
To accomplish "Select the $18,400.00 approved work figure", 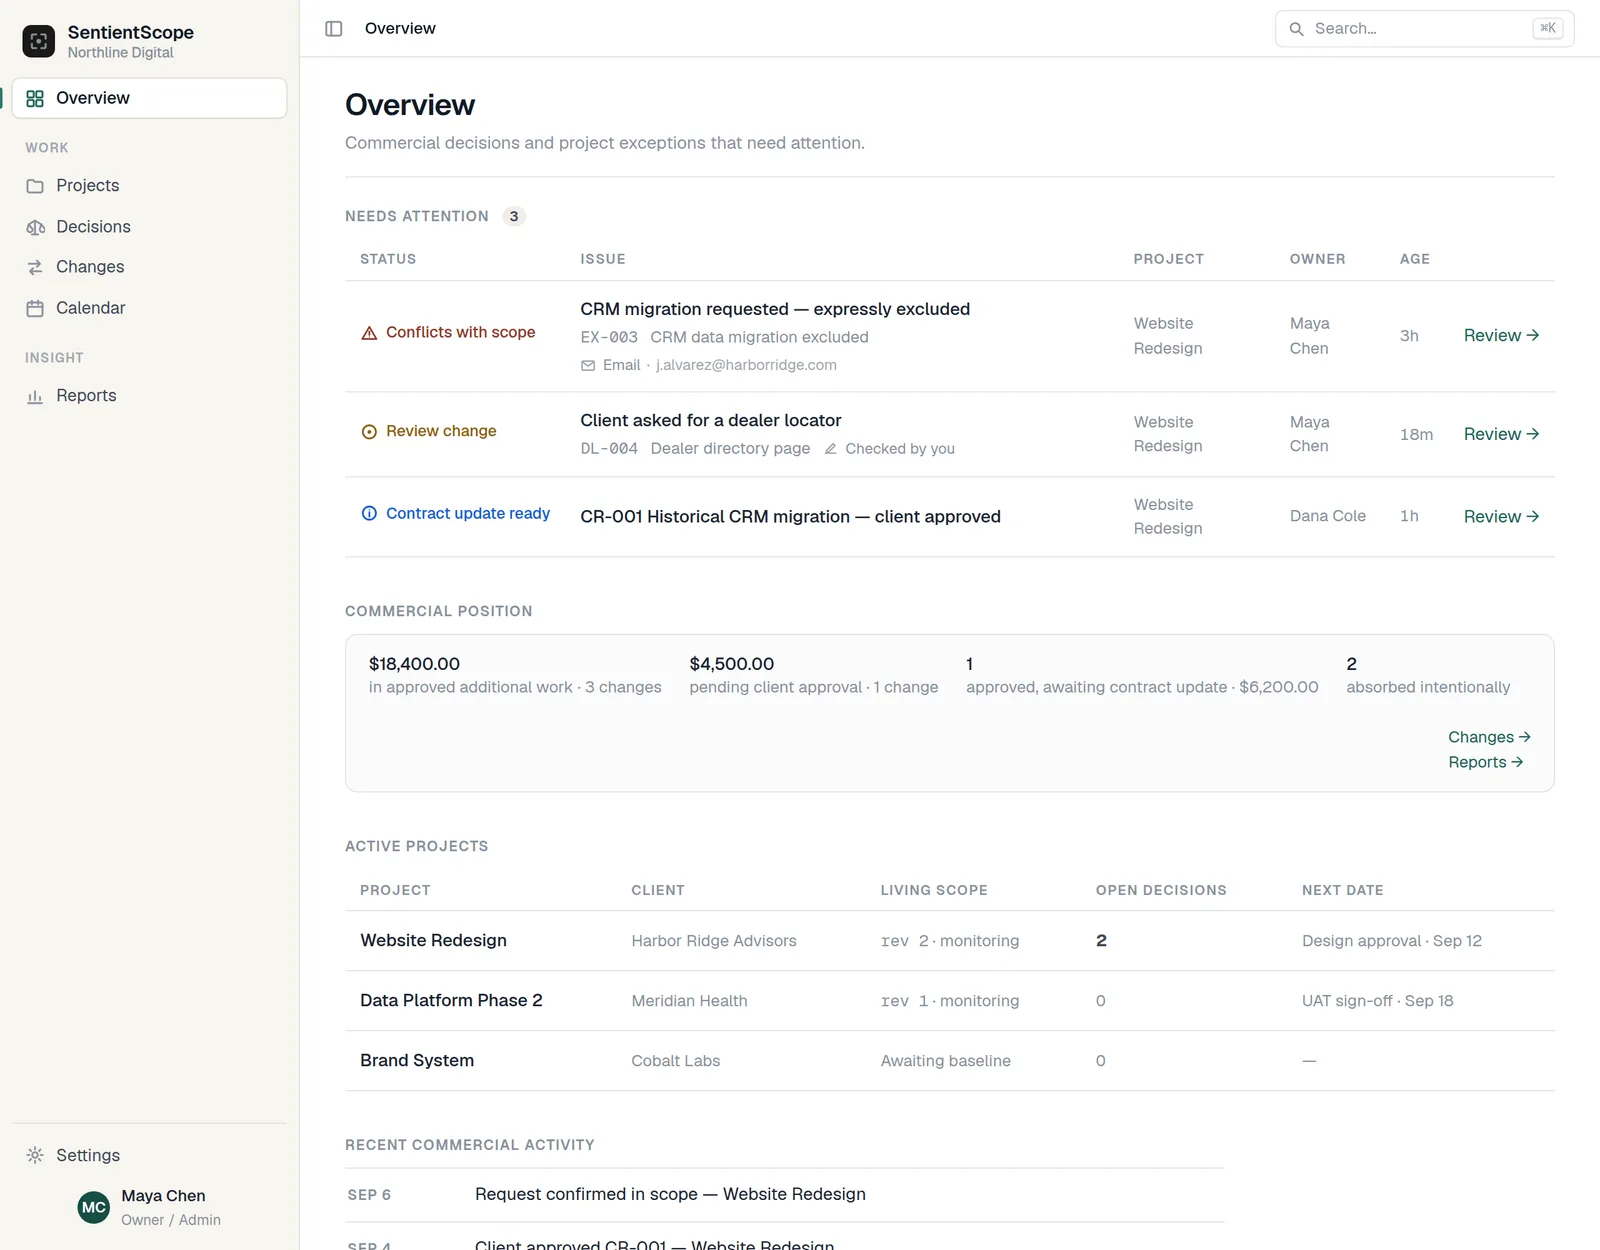I will point(414,664).
